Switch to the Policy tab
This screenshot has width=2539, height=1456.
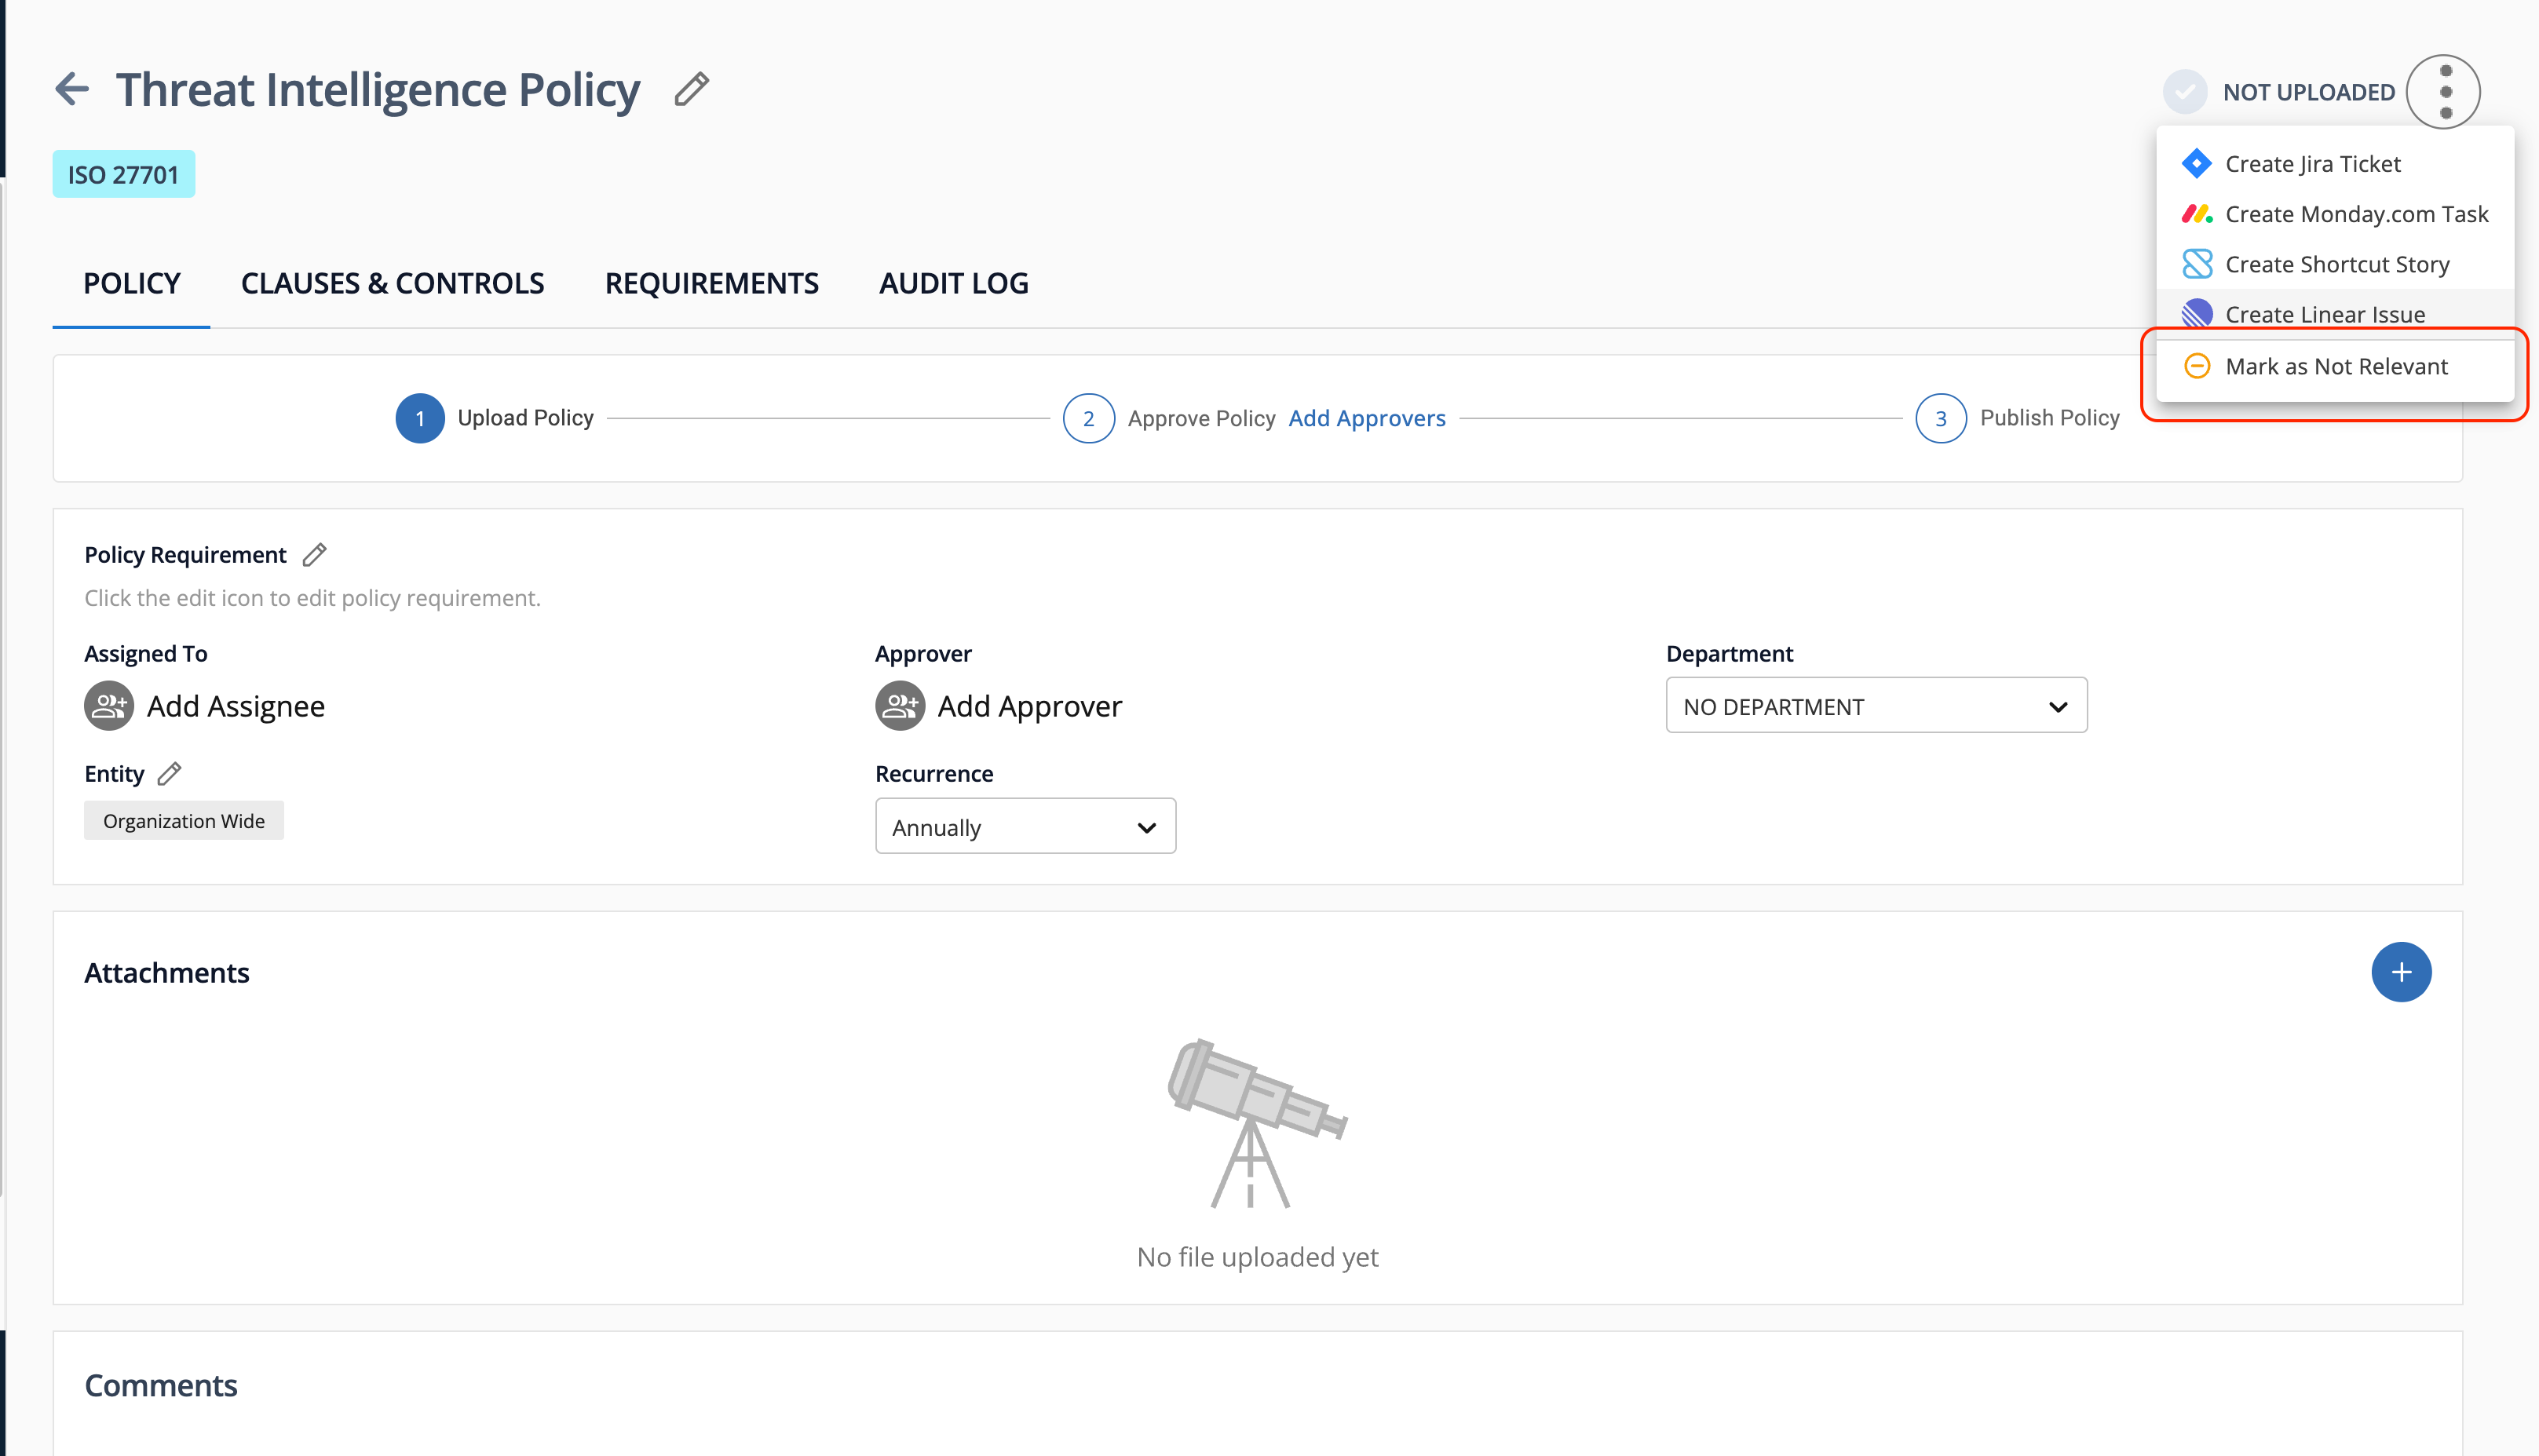tap(131, 284)
